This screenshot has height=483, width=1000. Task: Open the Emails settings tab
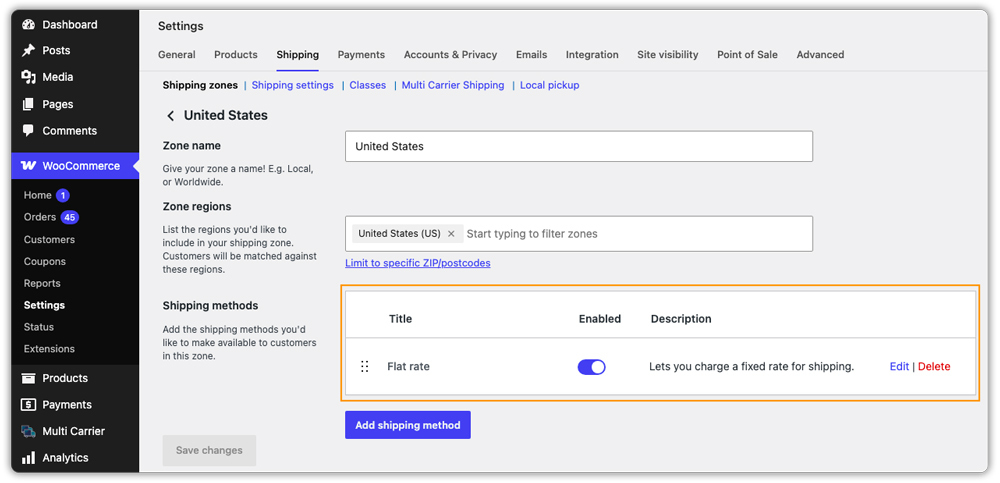pos(531,55)
